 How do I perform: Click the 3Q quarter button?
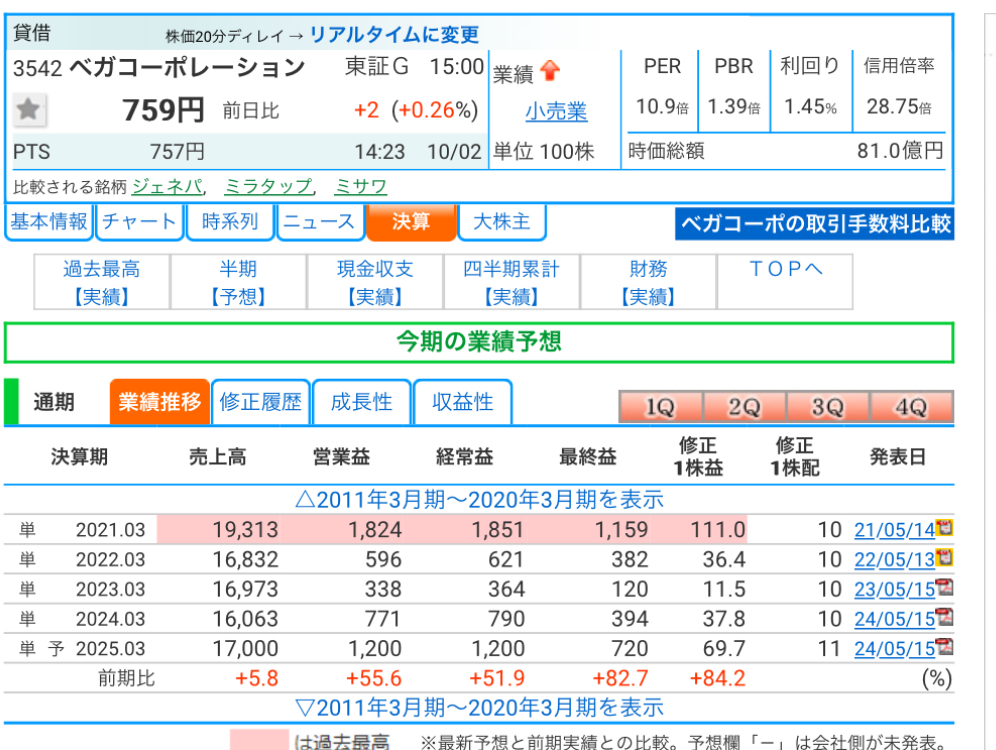pos(828,406)
